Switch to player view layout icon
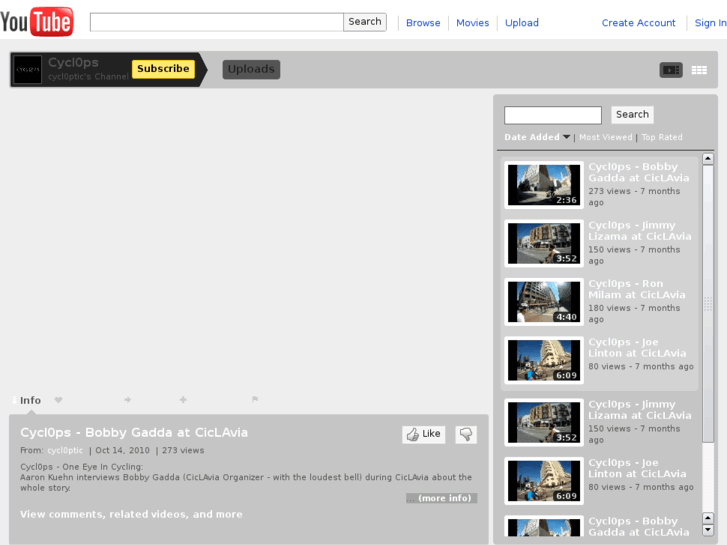 click(671, 70)
